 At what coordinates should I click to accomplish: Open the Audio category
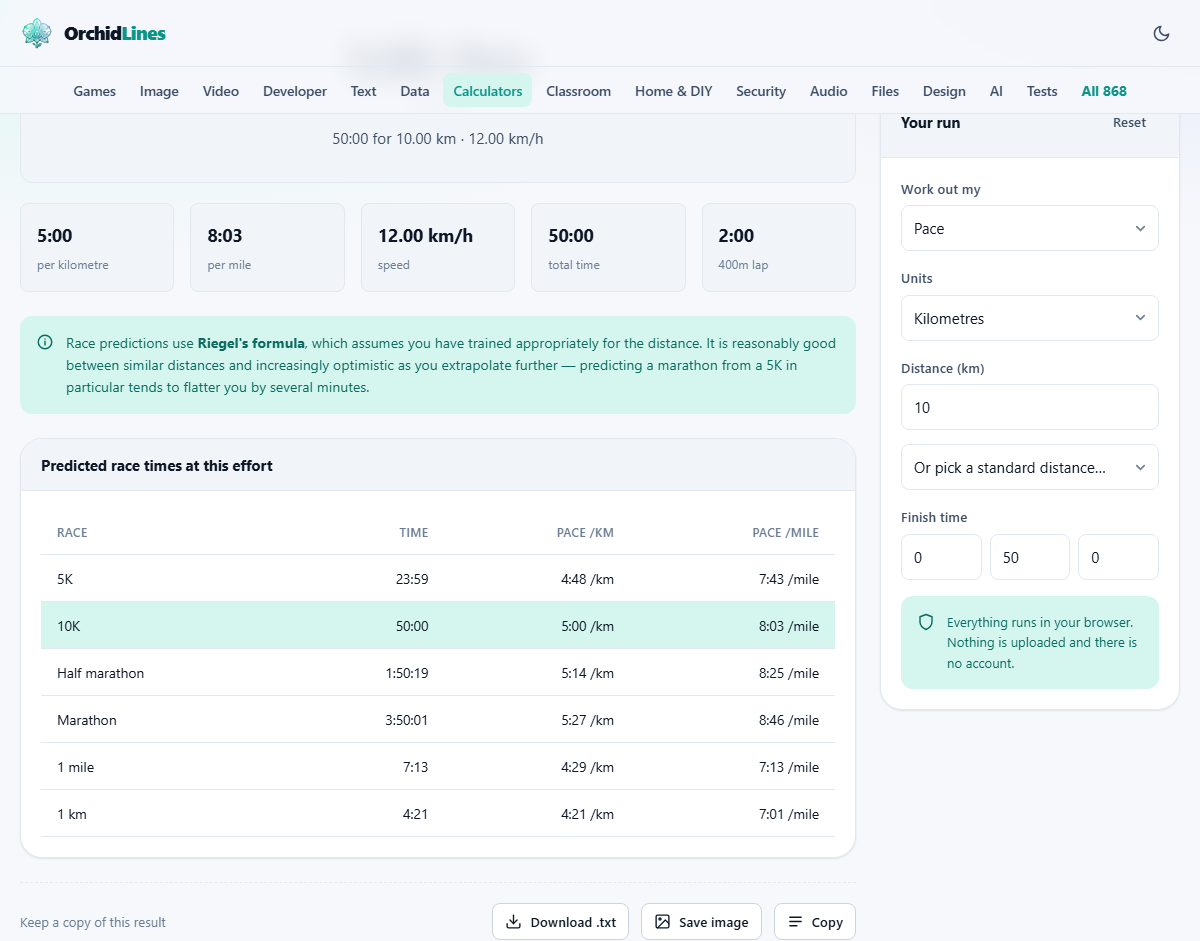(829, 91)
